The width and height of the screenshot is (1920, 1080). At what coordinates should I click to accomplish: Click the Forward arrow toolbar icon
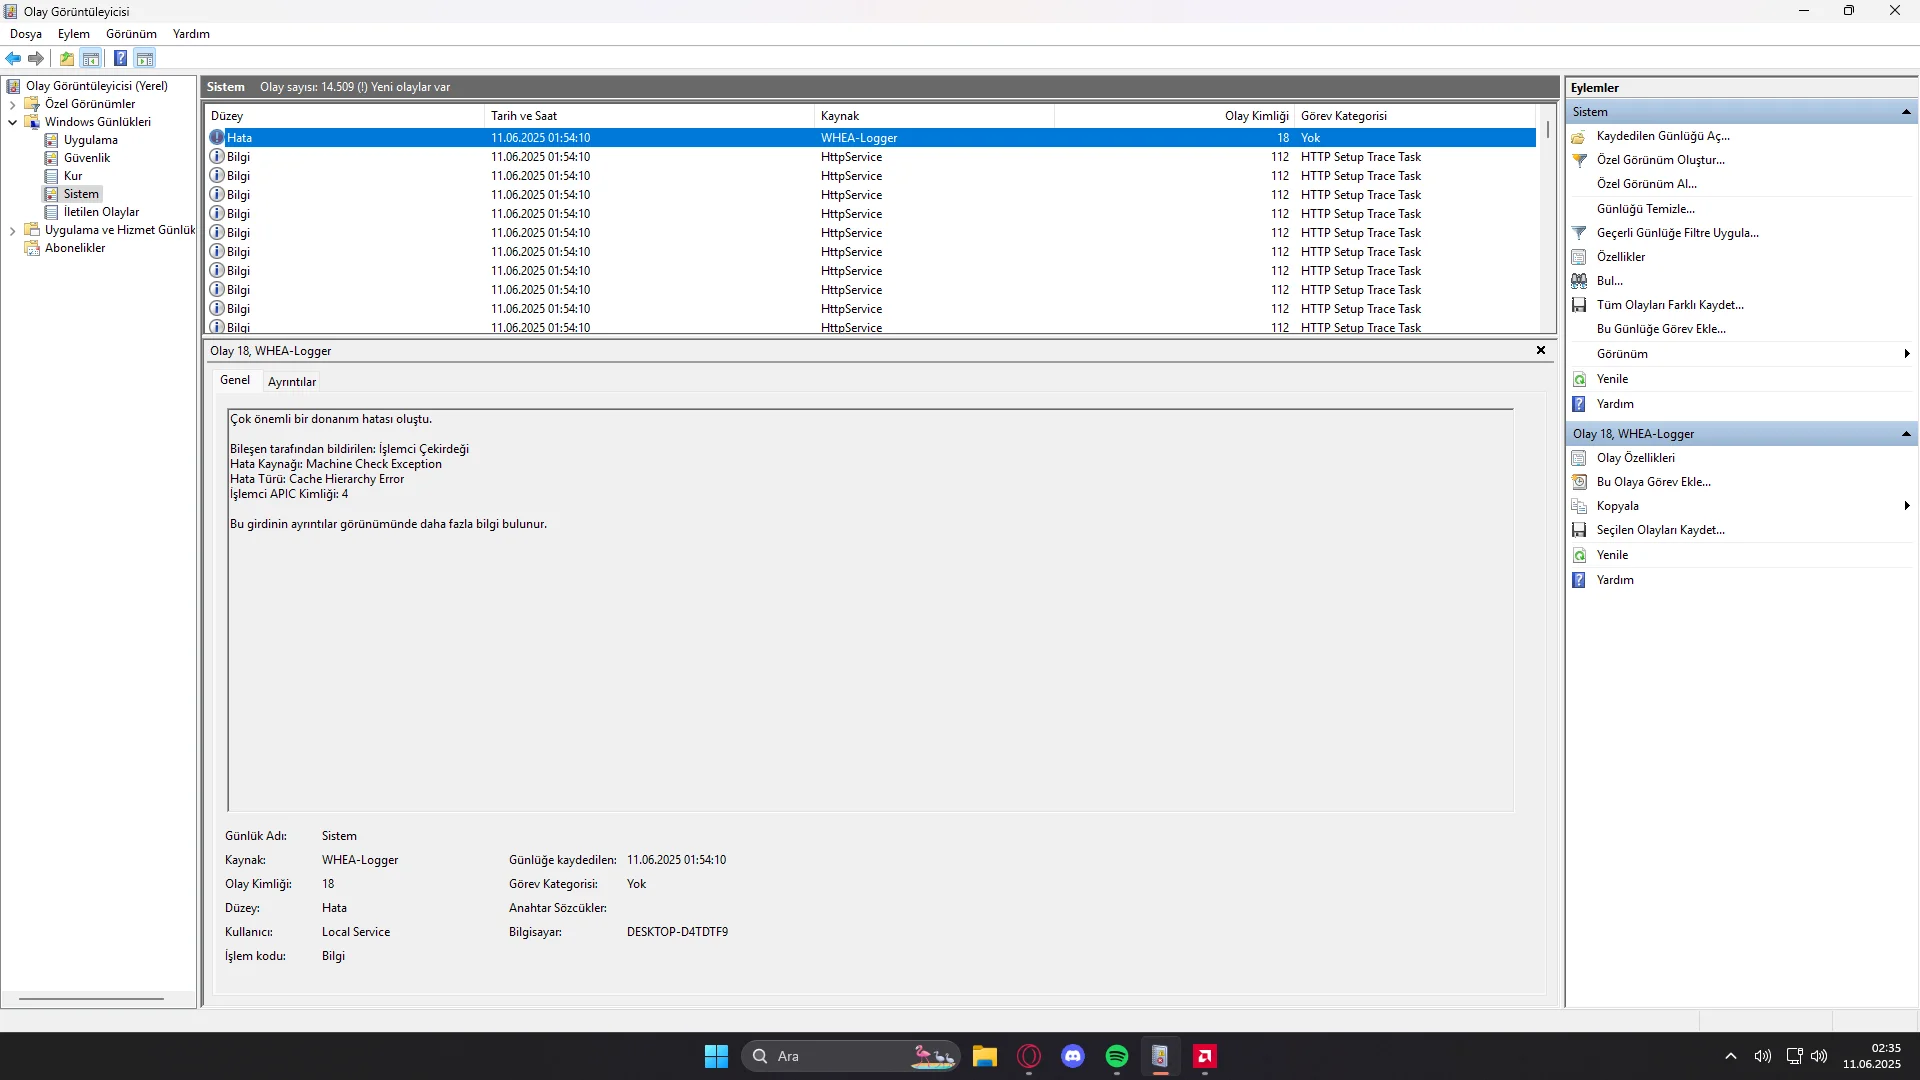point(36,58)
